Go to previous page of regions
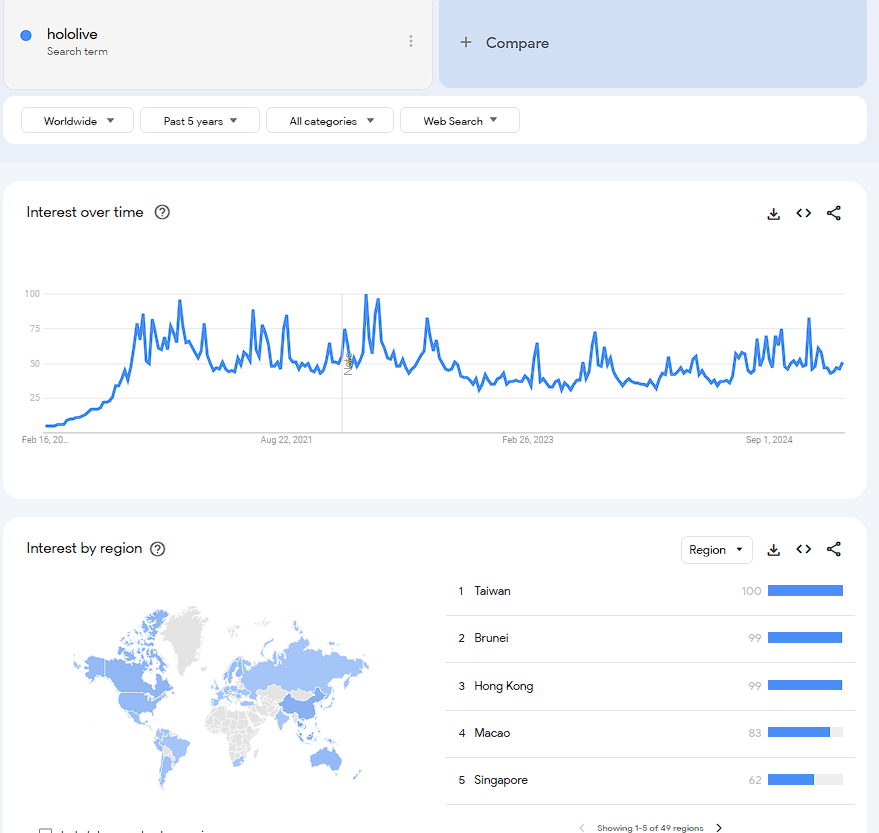 582,827
